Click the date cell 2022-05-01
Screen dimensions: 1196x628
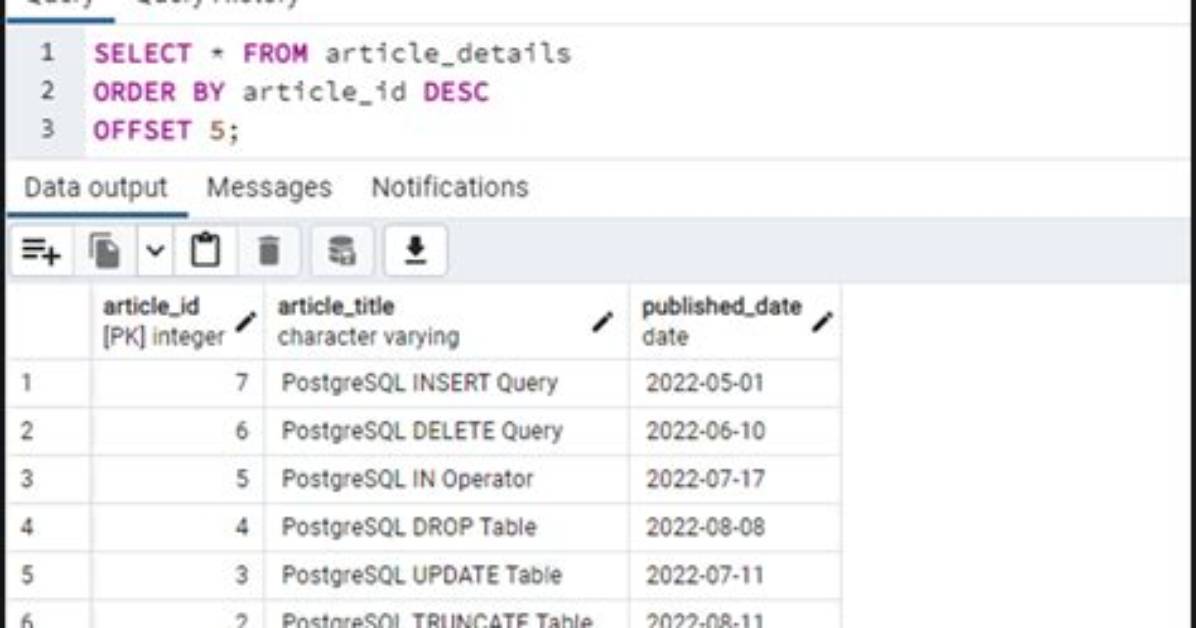coord(735,382)
